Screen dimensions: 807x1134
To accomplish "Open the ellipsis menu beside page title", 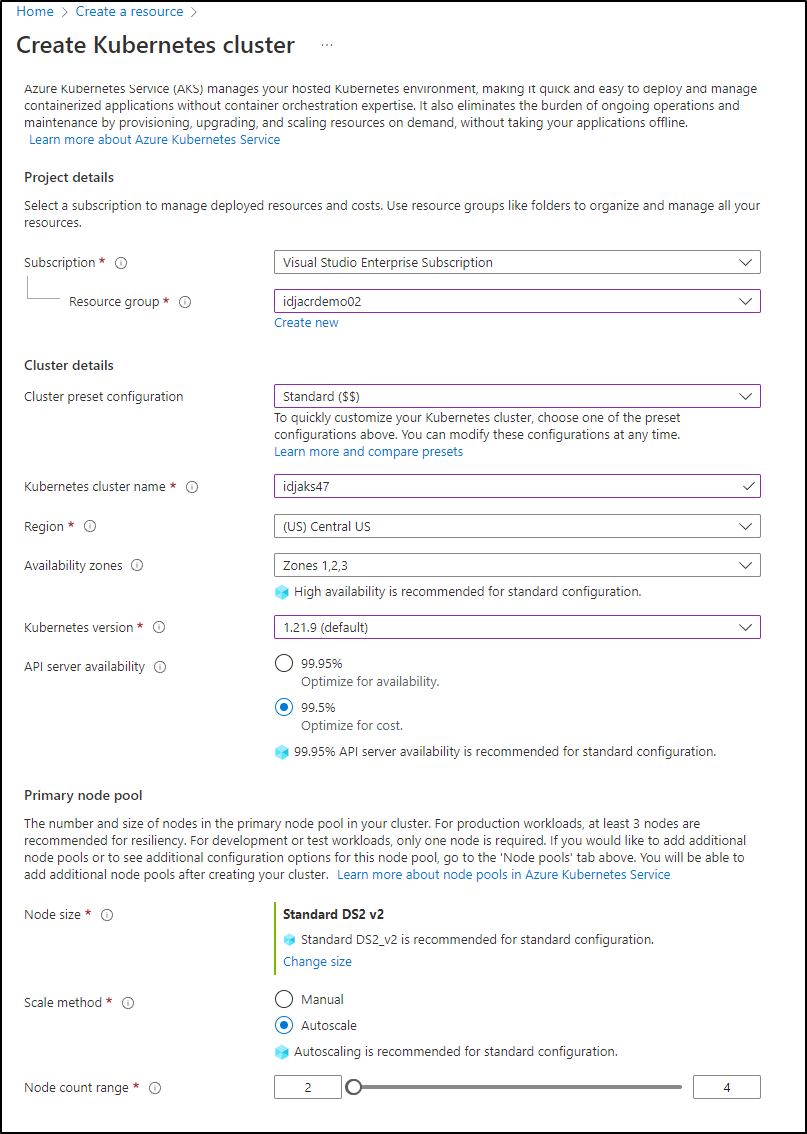I will pos(327,45).
